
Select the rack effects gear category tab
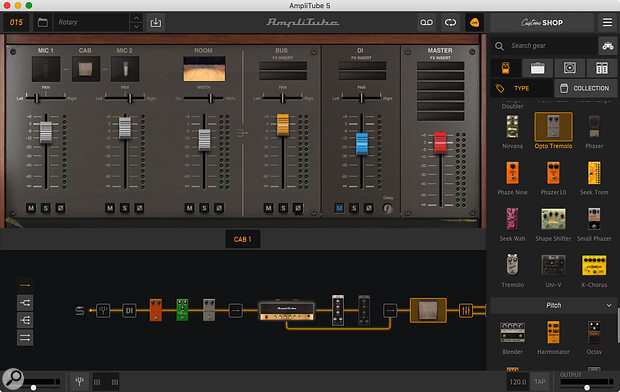pos(602,68)
